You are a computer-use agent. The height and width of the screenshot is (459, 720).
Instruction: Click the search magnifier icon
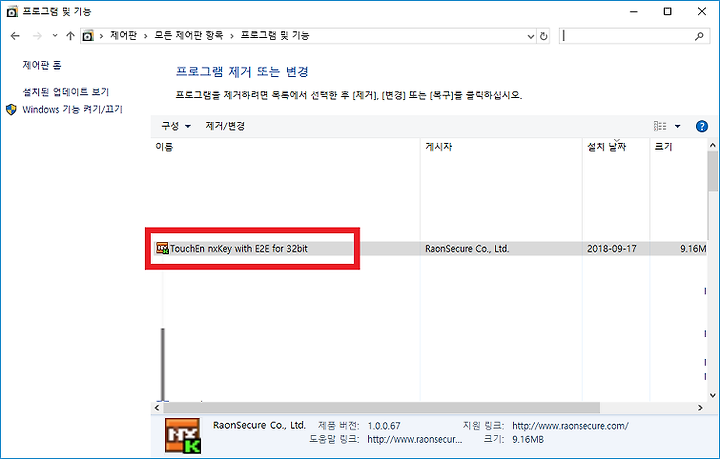pos(699,36)
